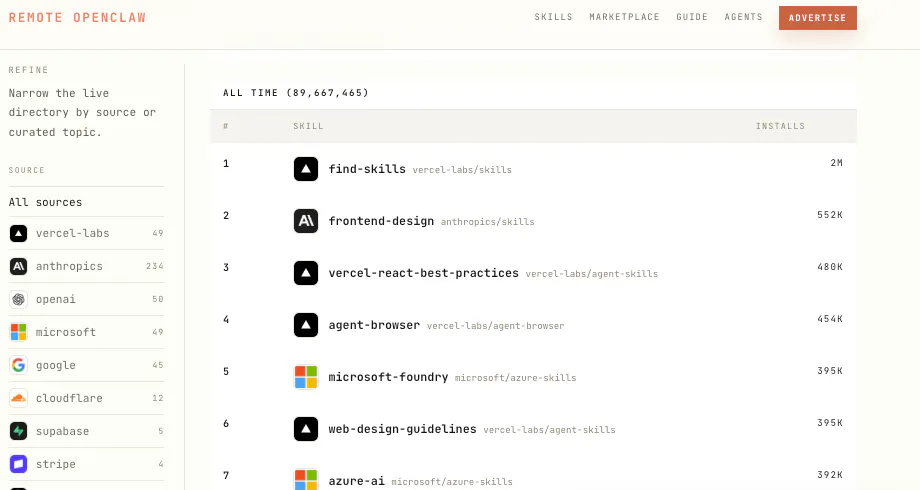920x490 pixels.
Task: Filter by openai source label
Action: (x=56, y=299)
